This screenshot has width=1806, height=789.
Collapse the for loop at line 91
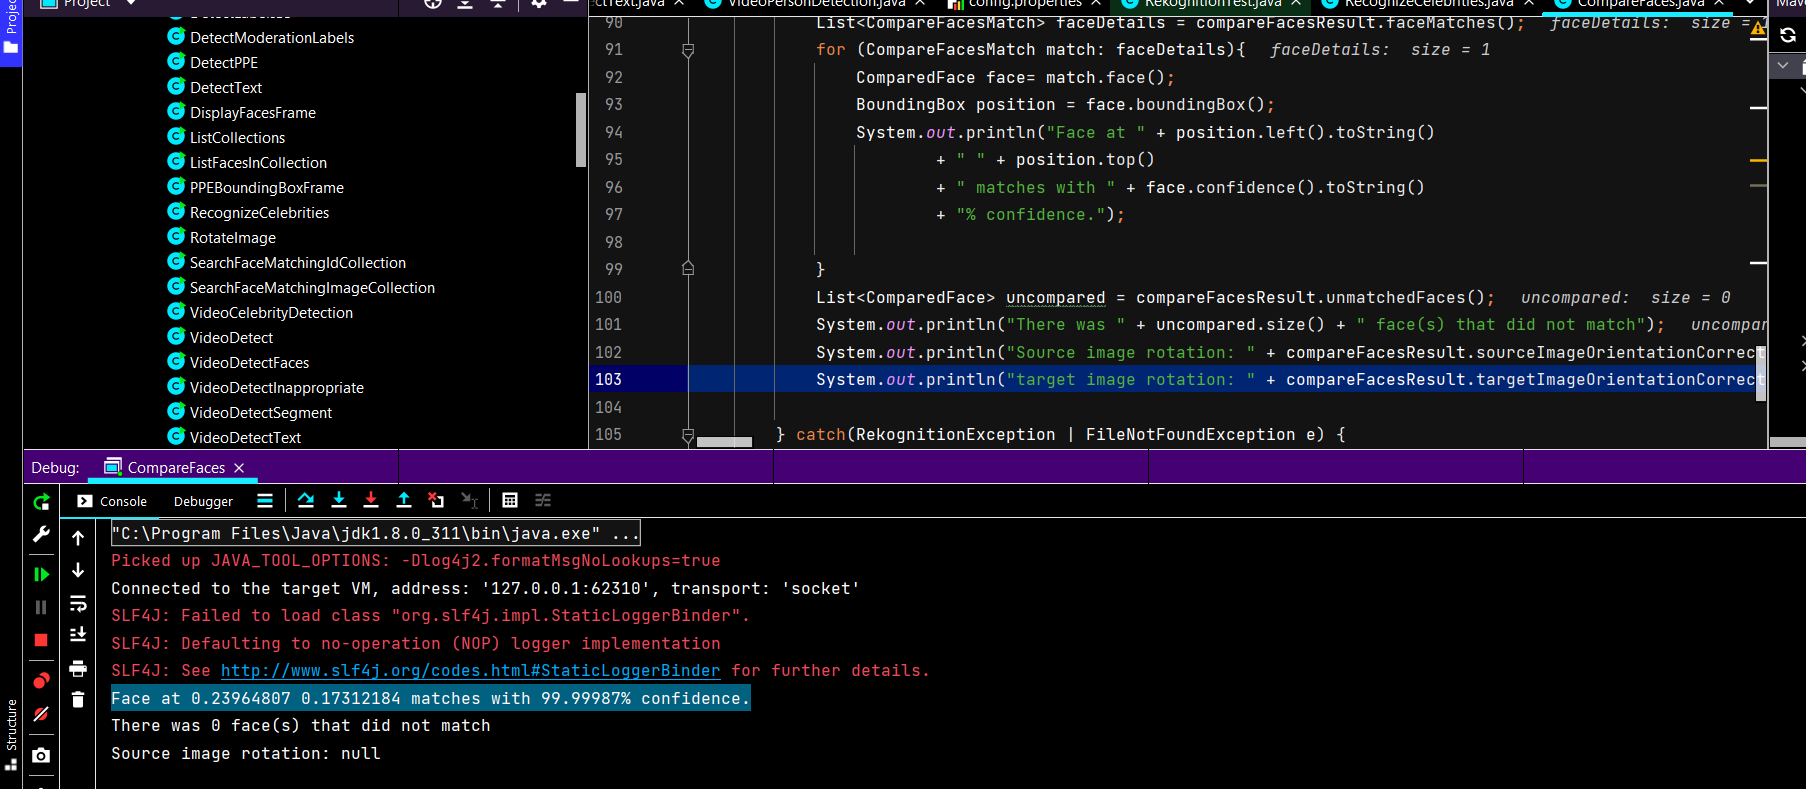tap(688, 50)
